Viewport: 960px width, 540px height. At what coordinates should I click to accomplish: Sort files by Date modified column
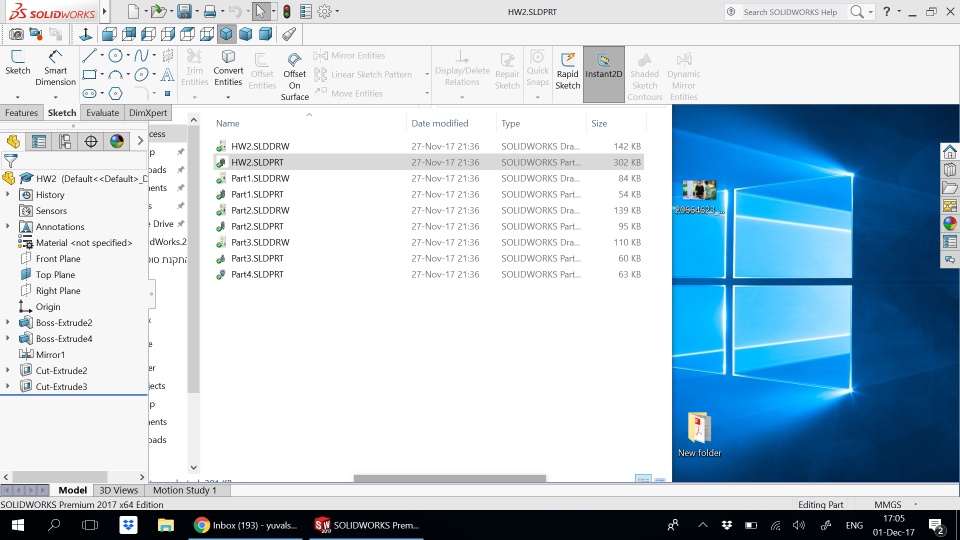pyautogui.click(x=440, y=123)
